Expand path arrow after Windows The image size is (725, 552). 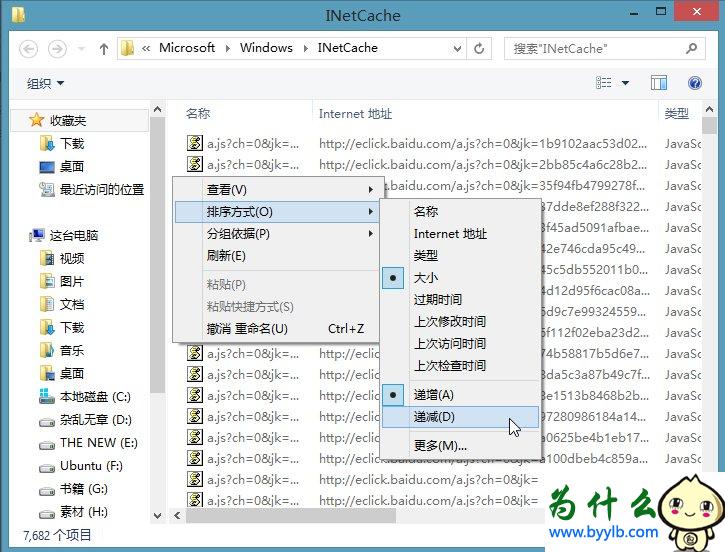point(306,48)
